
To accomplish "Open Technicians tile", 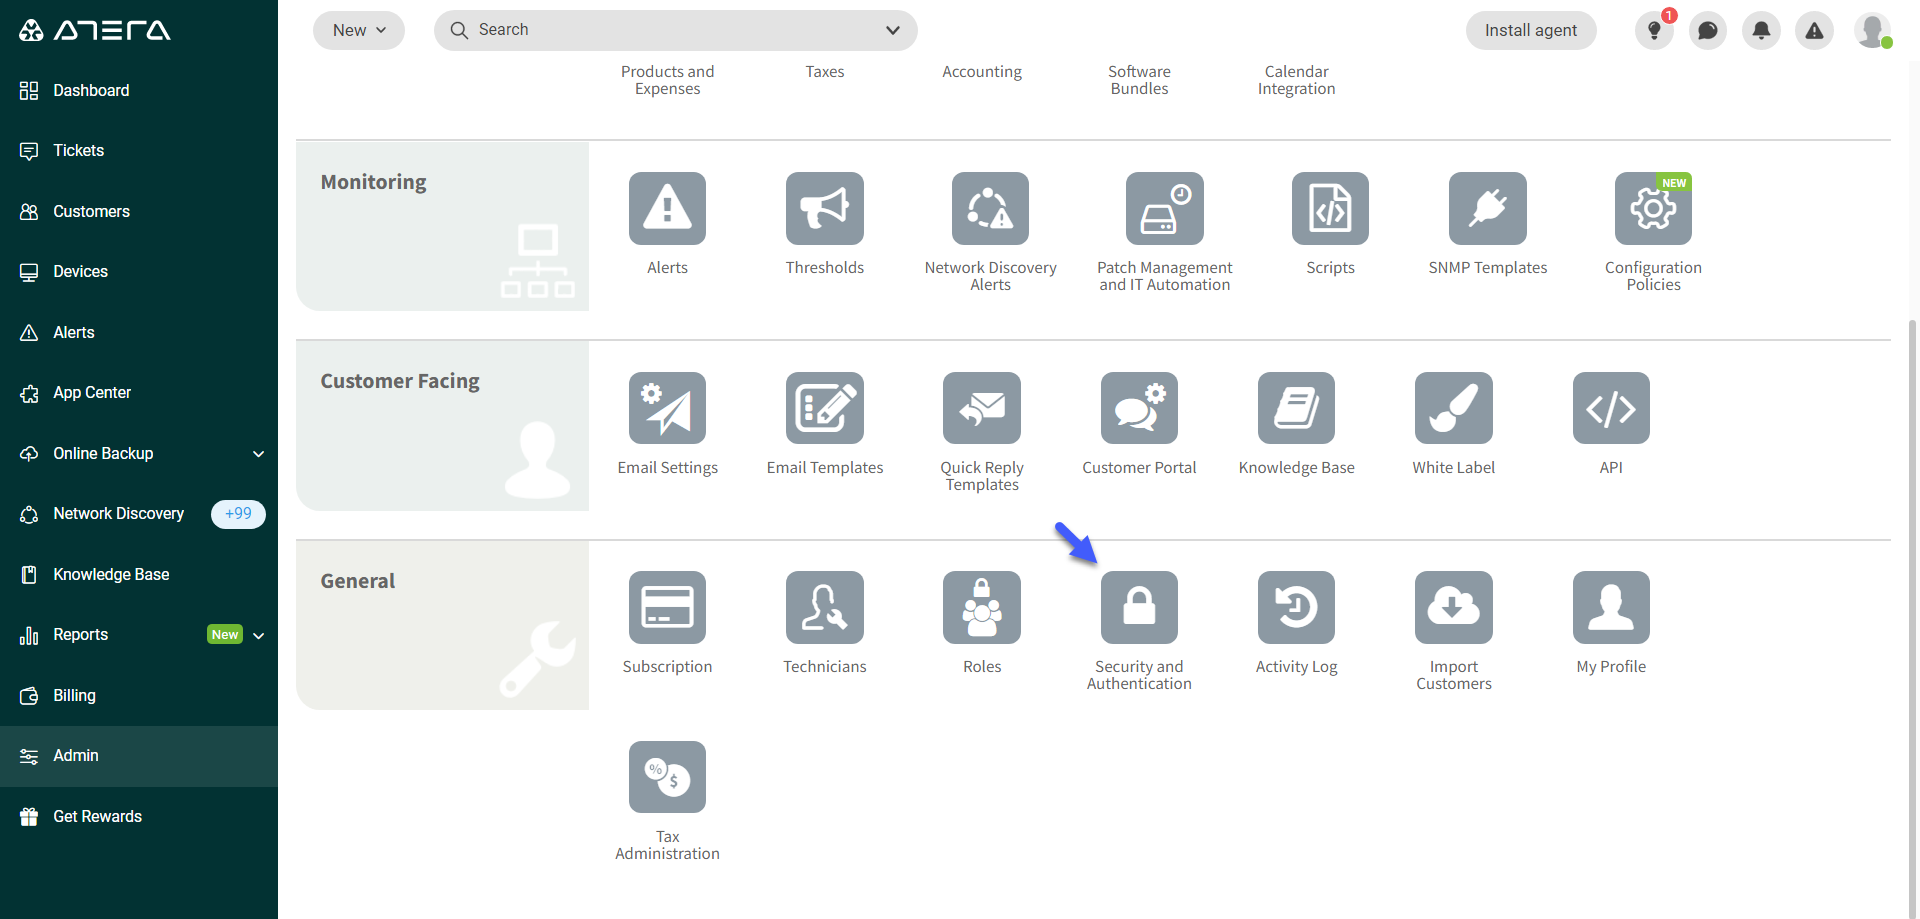I will click(x=824, y=607).
